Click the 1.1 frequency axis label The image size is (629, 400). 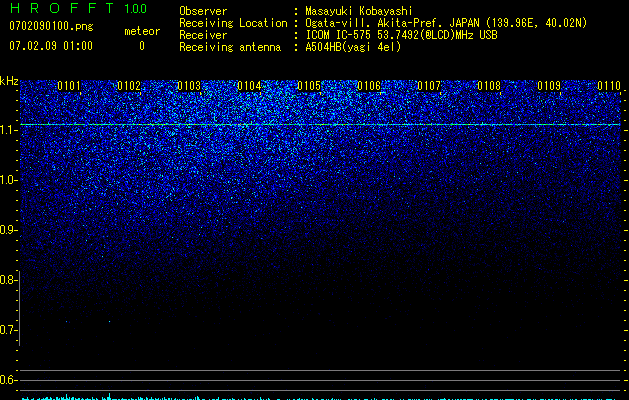9,130
